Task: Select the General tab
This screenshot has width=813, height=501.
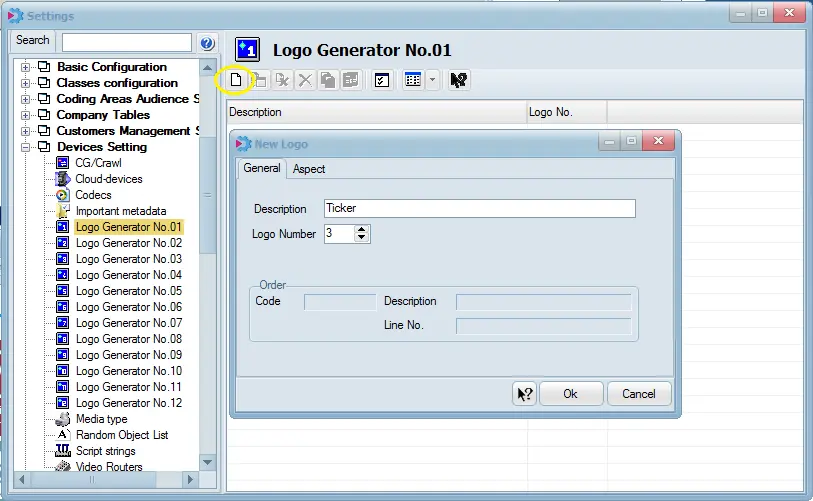Action: pyautogui.click(x=262, y=168)
